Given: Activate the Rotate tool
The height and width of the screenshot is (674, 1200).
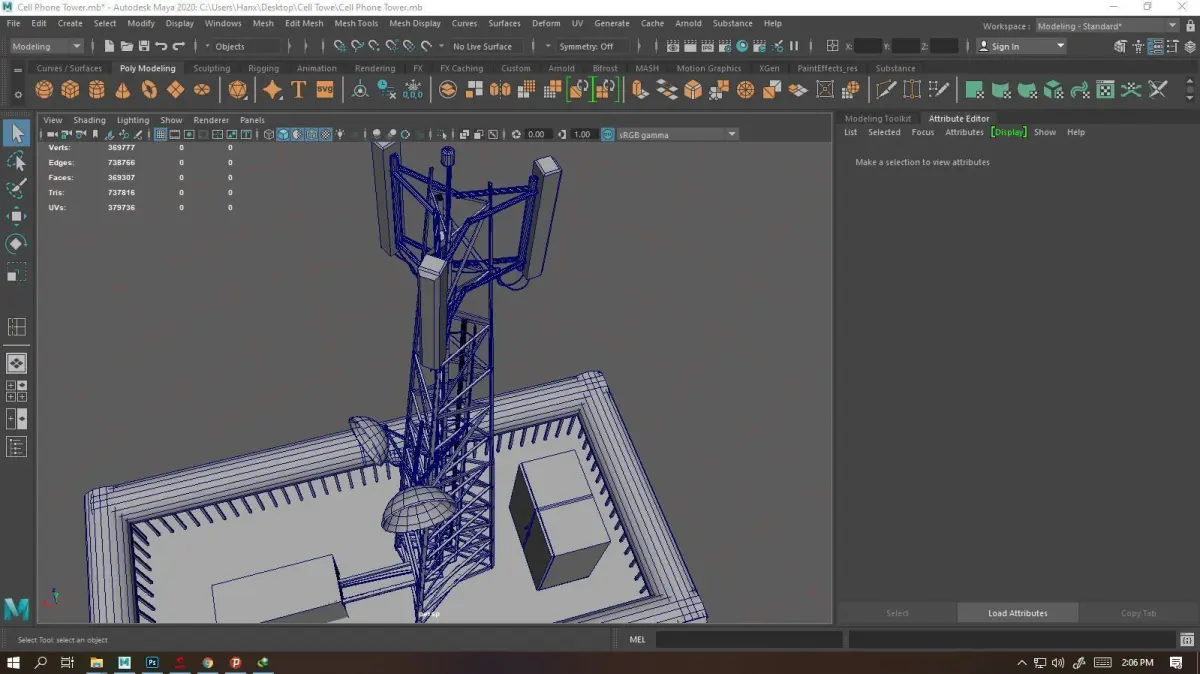Looking at the screenshot, I should click(17, 244).
